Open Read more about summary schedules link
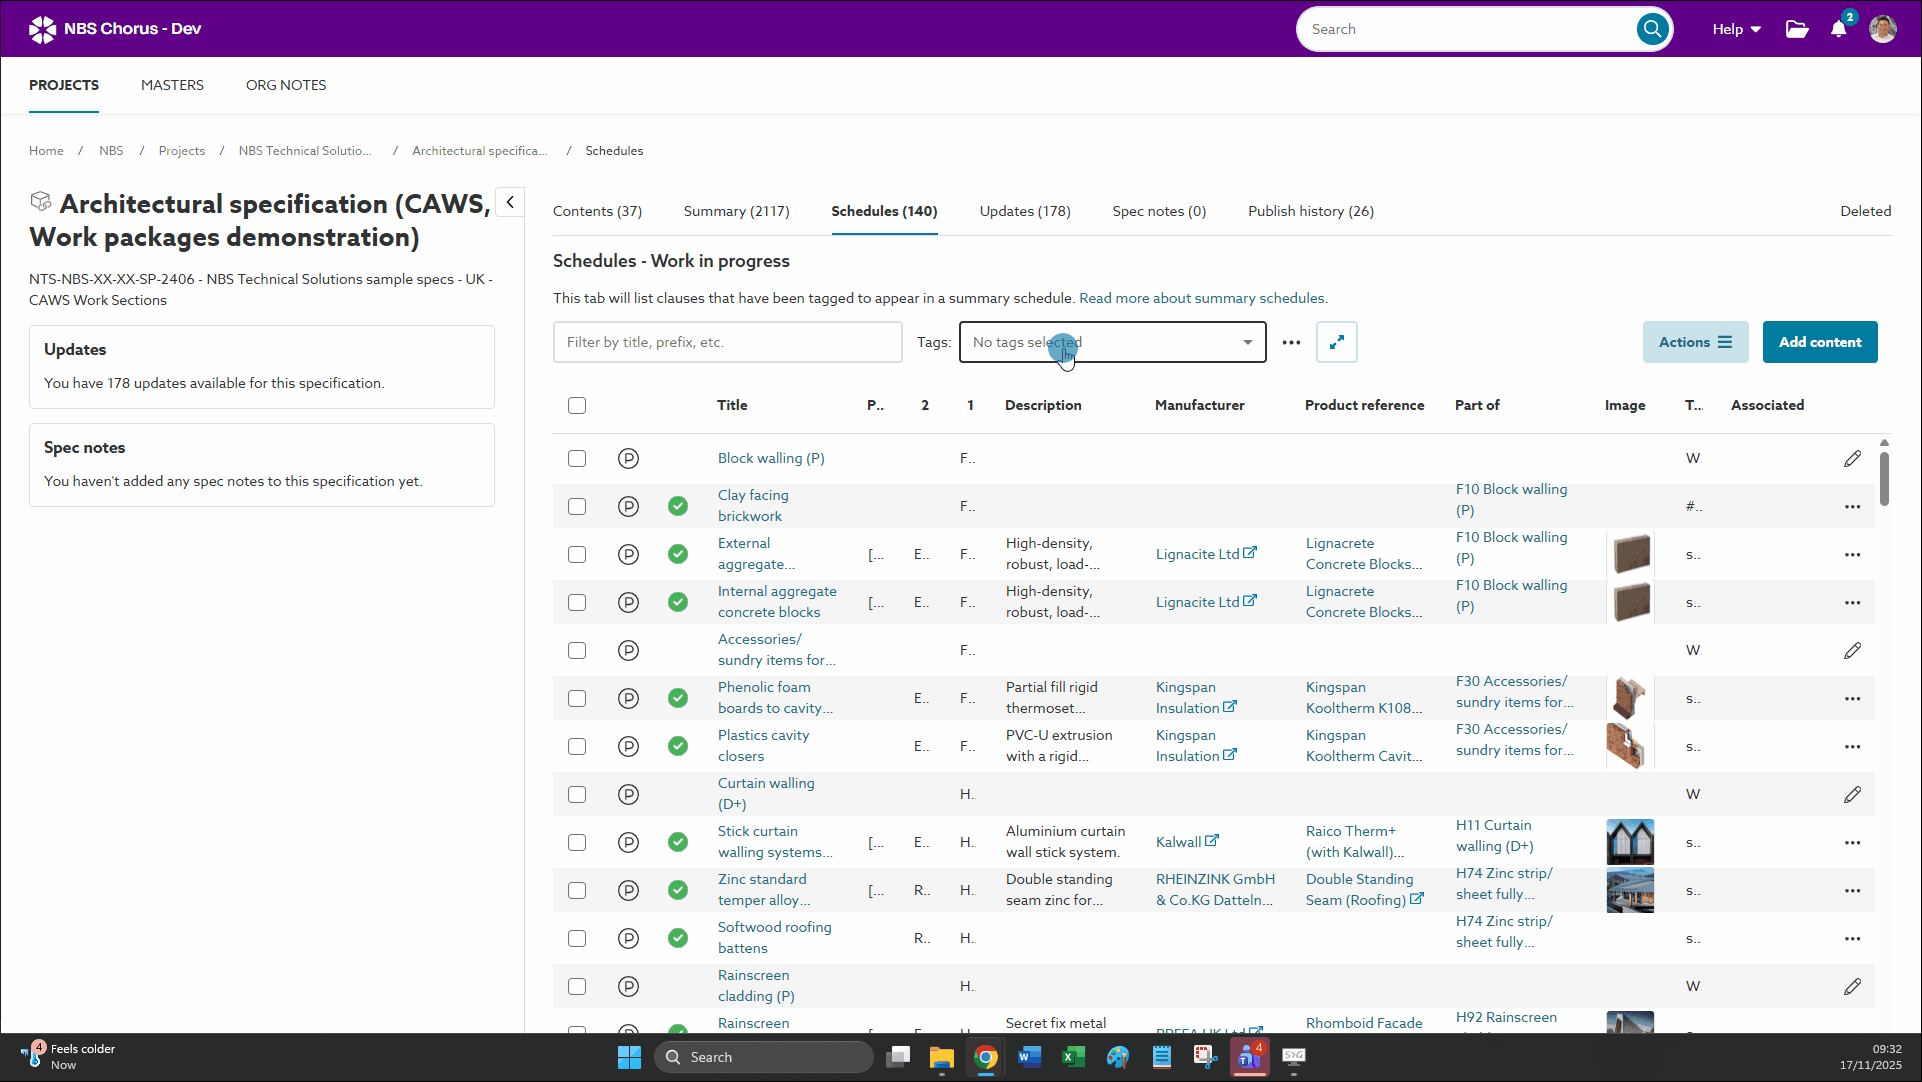This screenshot has width=1922, height=1082. 1202,298
